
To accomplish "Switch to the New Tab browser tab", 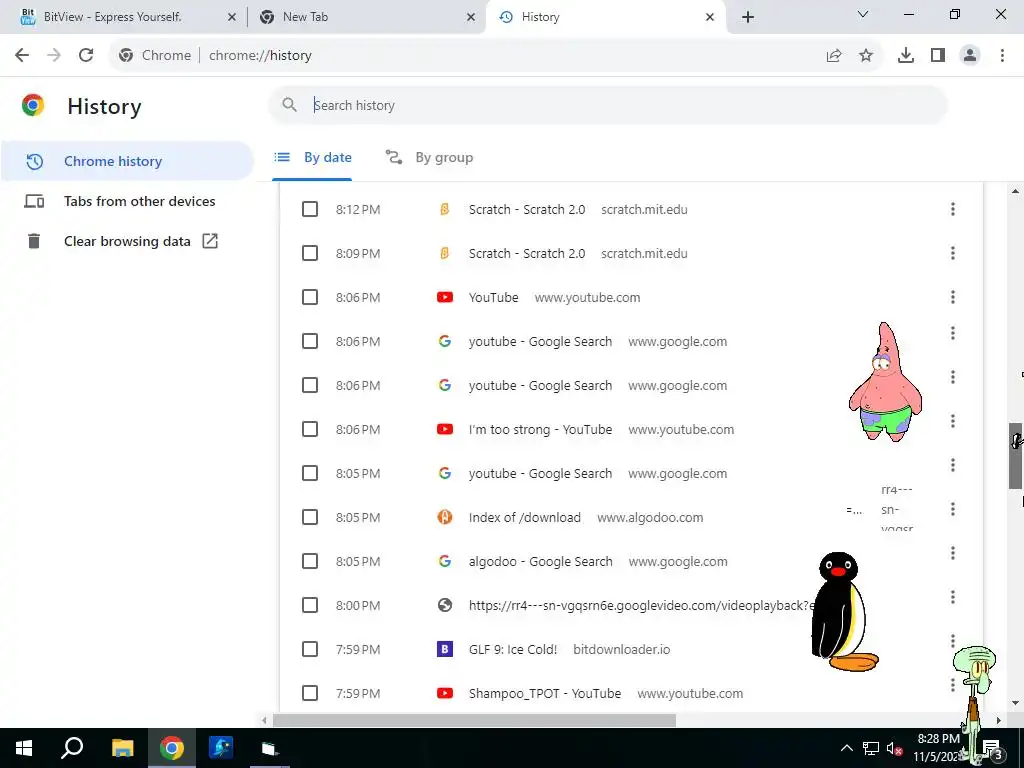I will (x=366, y=17).
